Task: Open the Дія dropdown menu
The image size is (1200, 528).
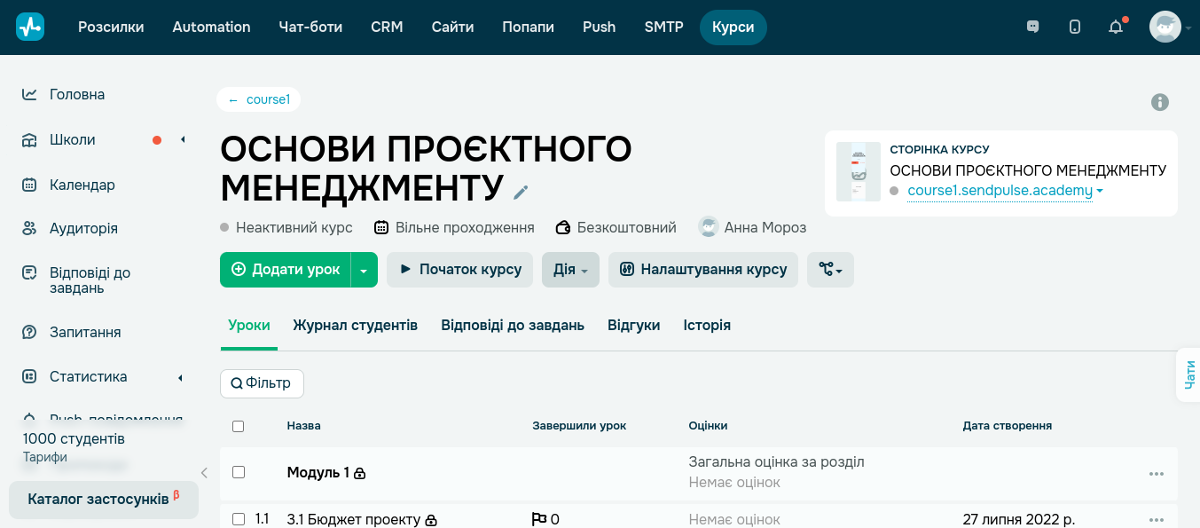Action: click(570, 270)
